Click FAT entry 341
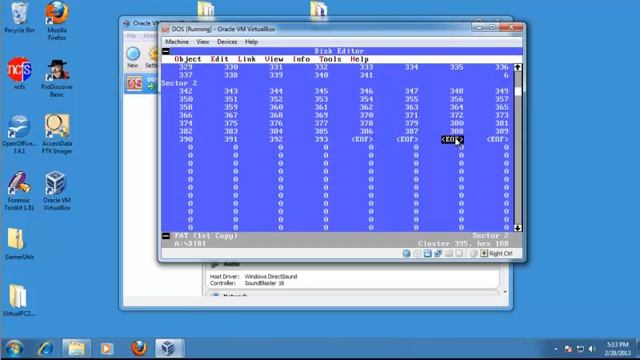Viewport: 640px width, 360px height. coord(366,76)
